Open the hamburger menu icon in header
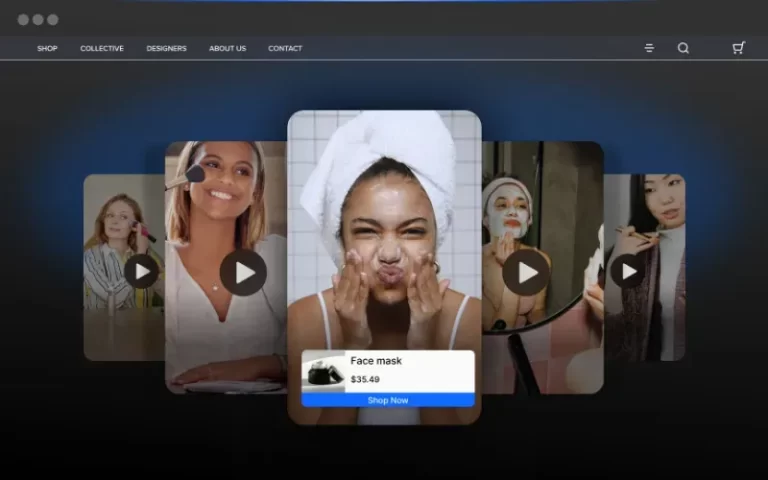The width and height of the screenshot is (768, 480). 649,48
